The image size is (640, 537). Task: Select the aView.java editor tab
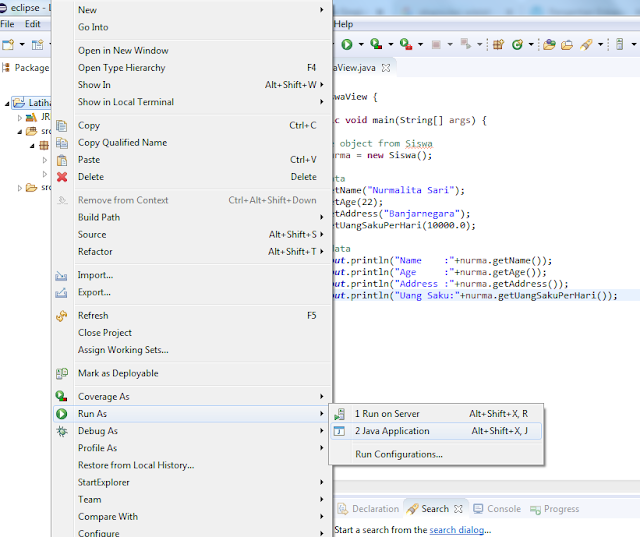tap(354, 68)
